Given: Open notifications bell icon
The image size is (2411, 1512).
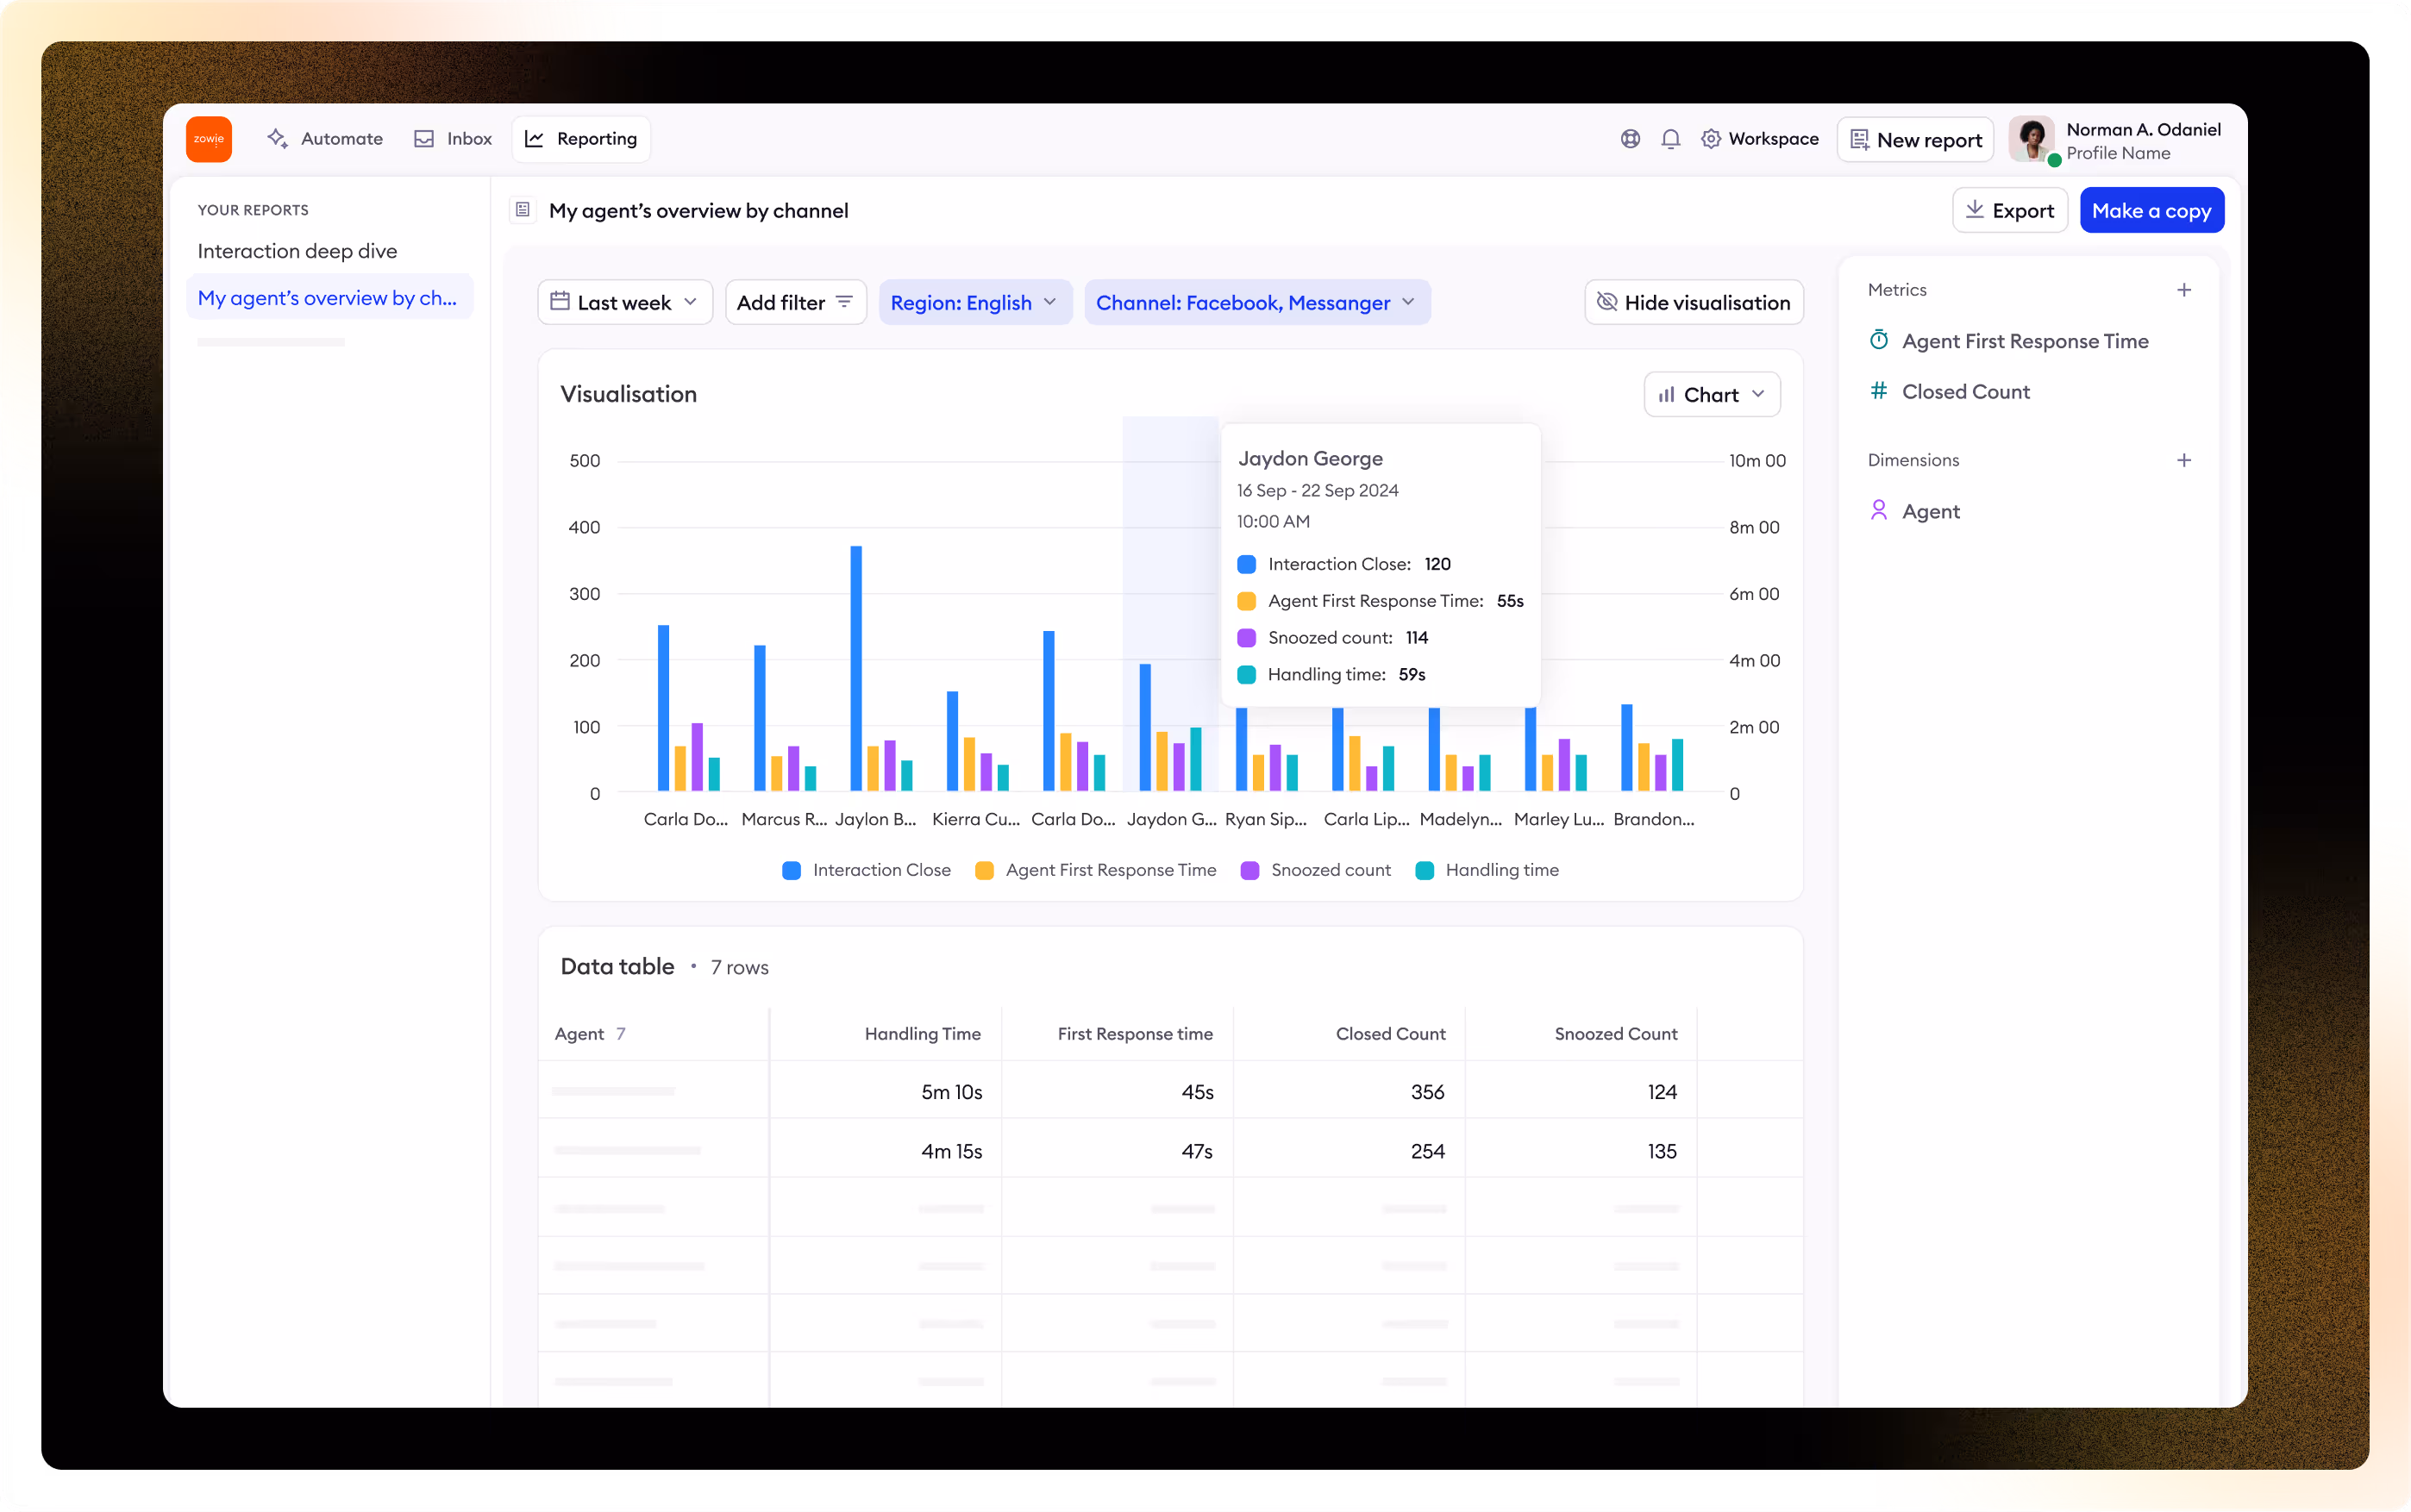Looking at the screenshot, I should coord(1670,139).
